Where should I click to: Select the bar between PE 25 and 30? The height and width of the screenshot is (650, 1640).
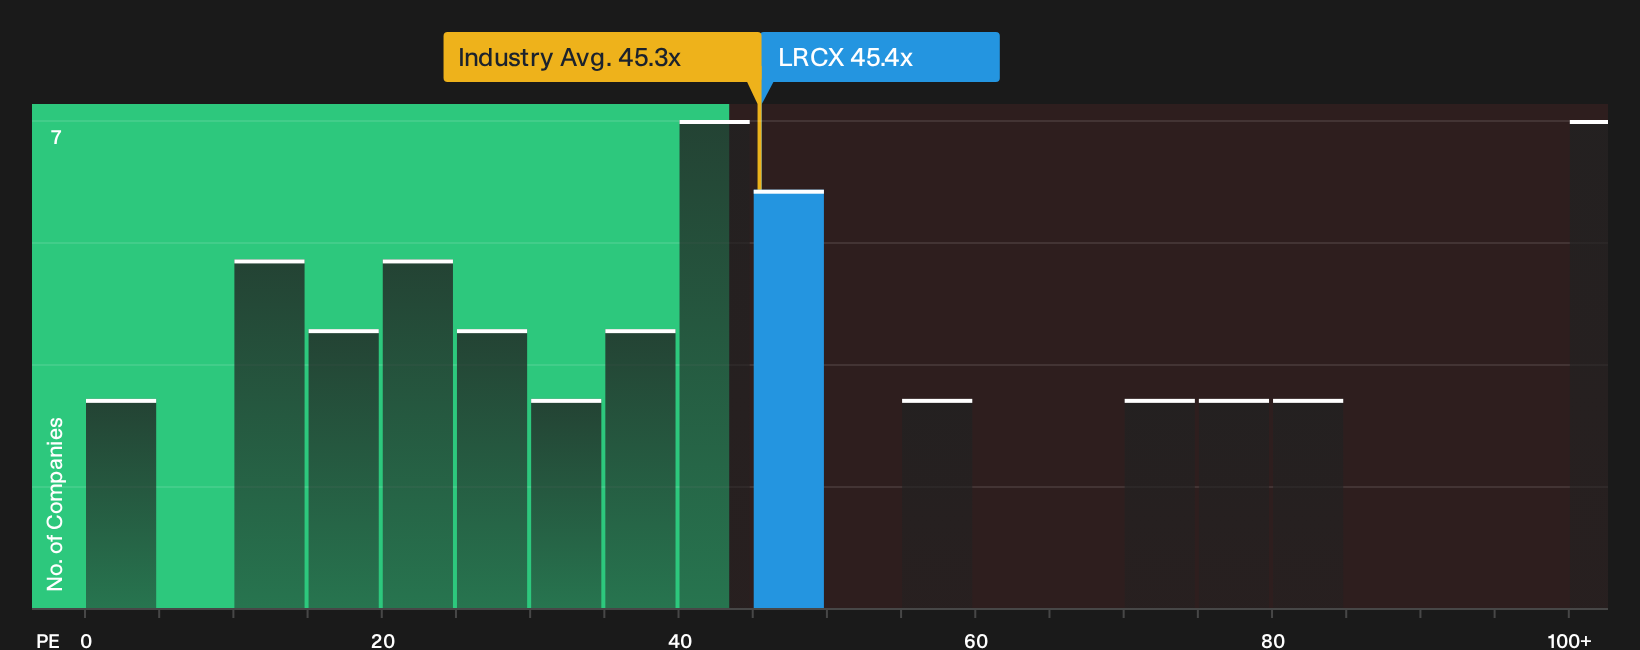click(x=492, y=469)
